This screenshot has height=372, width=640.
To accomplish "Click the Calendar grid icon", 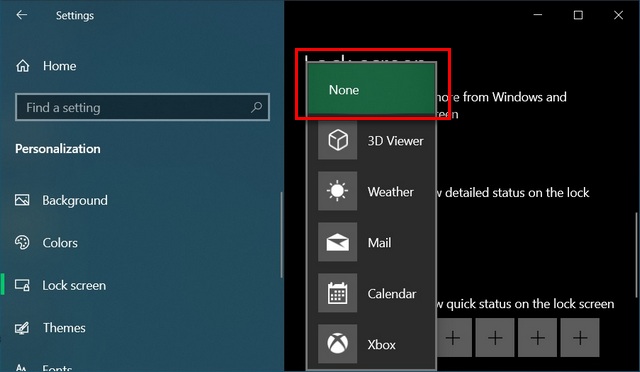I will click(338, 293).
